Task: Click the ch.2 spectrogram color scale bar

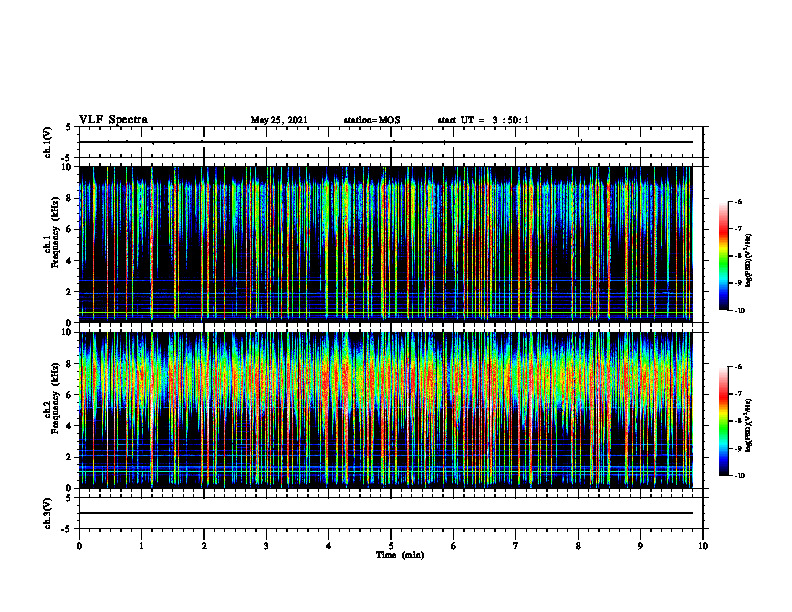Action: (723, 421)
